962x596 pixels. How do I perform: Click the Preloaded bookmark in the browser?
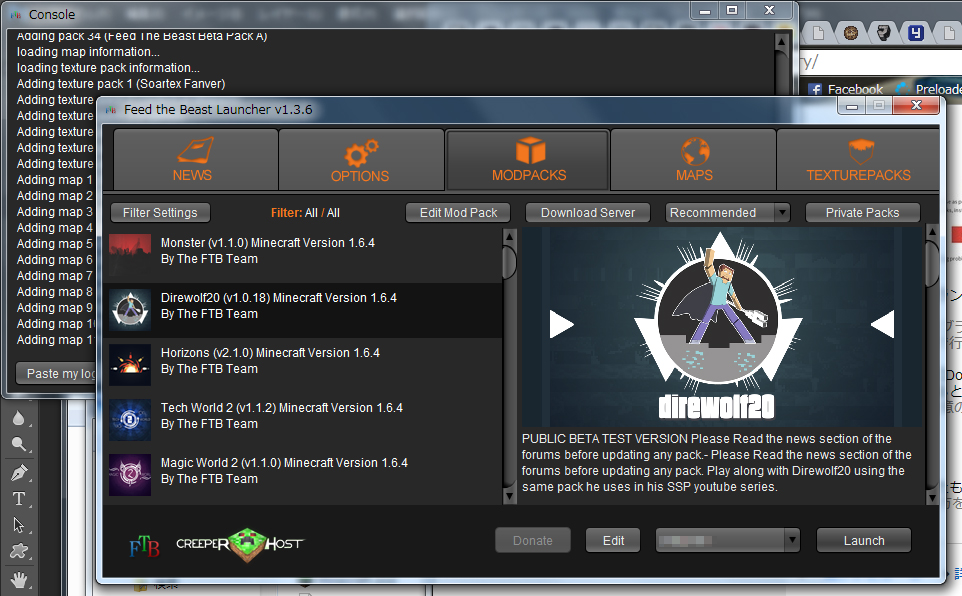(929, 90)
